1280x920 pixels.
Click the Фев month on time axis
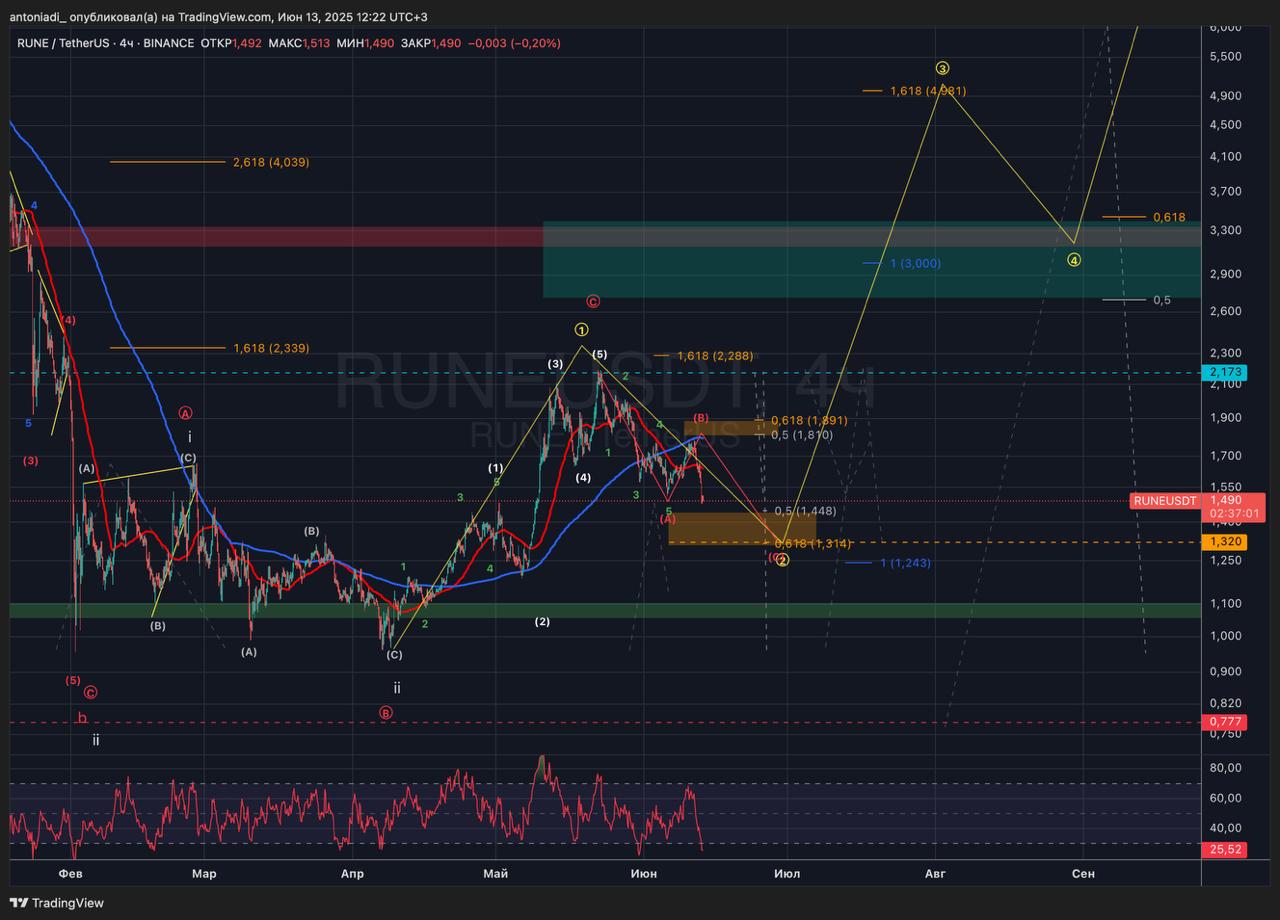click(x=70, y=873)
